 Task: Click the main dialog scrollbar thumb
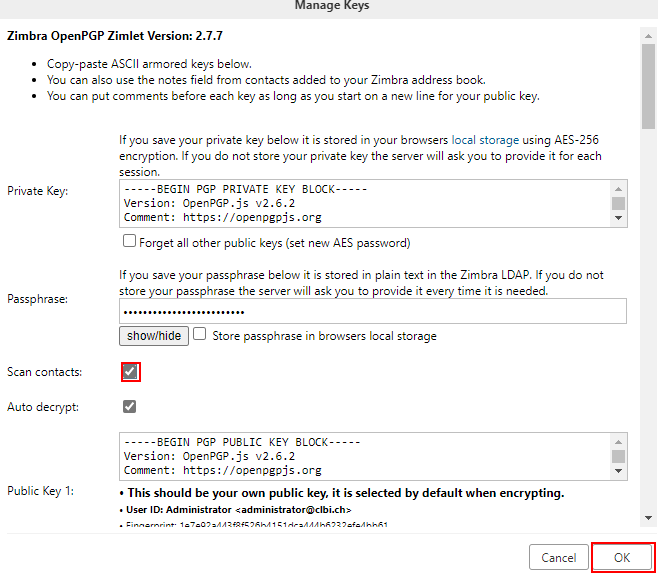click(x=648, y=86)
